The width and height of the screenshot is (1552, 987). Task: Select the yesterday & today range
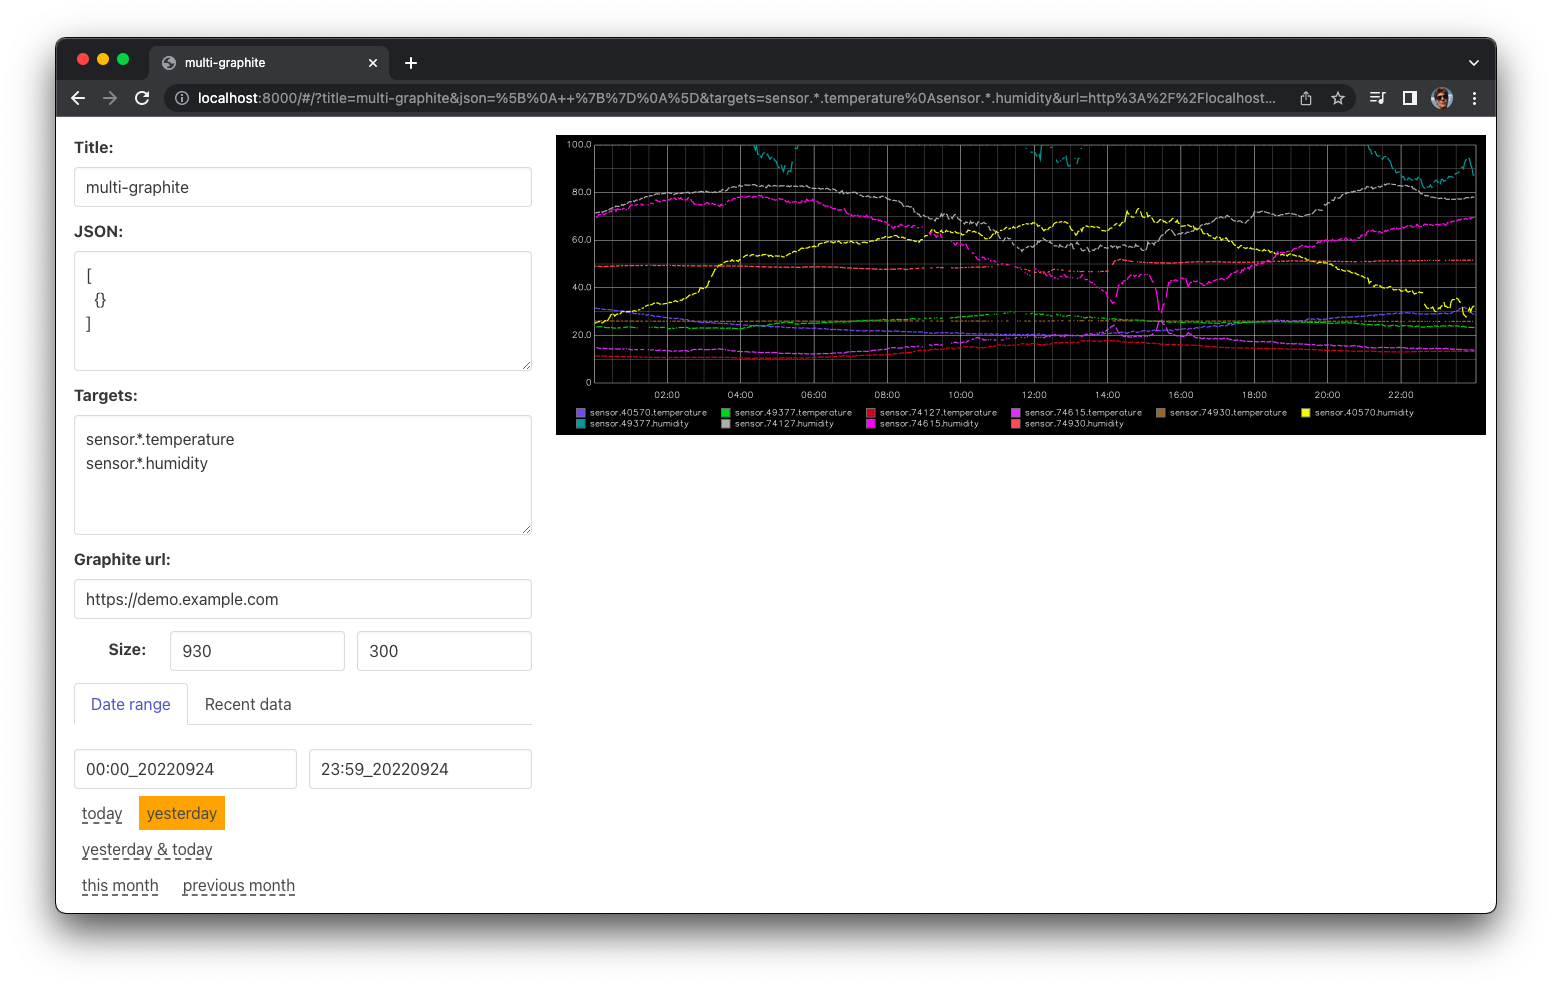click(147, 850)
